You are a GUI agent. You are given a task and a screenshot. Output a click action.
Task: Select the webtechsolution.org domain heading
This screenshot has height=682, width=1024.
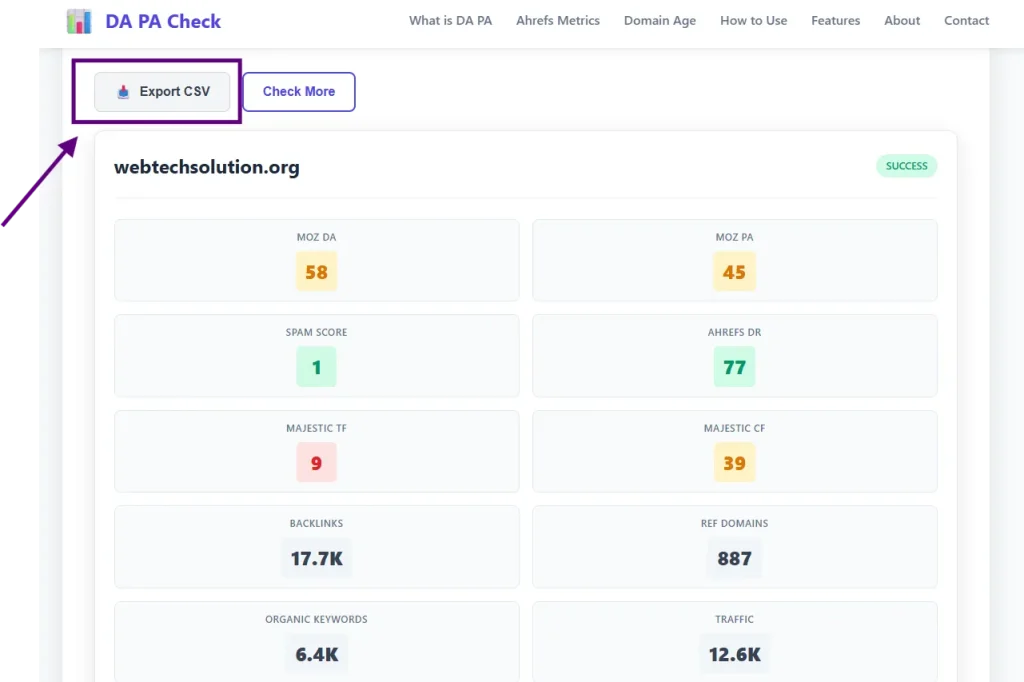click(x=206, y=167)
